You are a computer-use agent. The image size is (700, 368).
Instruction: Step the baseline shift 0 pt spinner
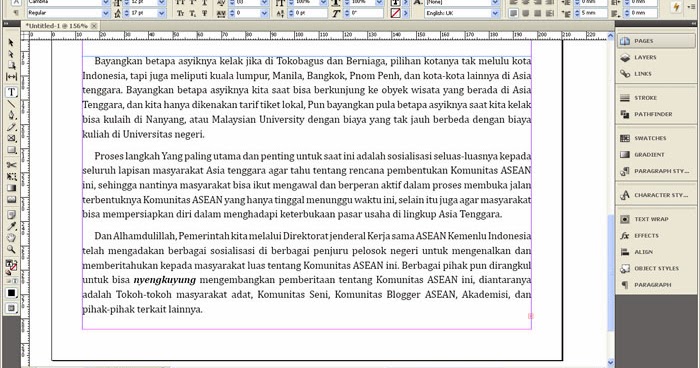point(291,13)
